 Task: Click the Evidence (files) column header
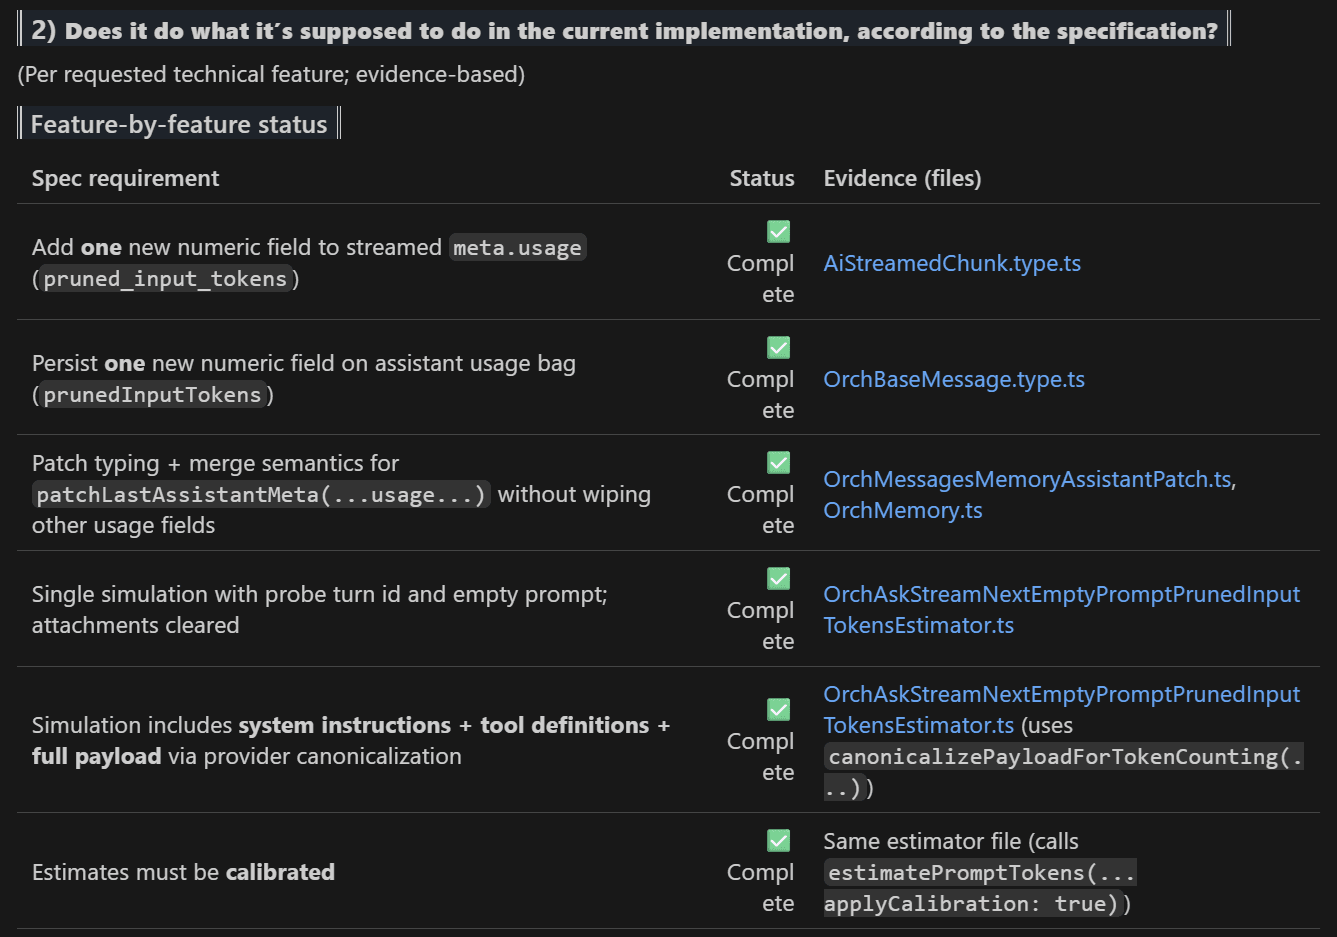pyautogui.click(x=902, y=178)
